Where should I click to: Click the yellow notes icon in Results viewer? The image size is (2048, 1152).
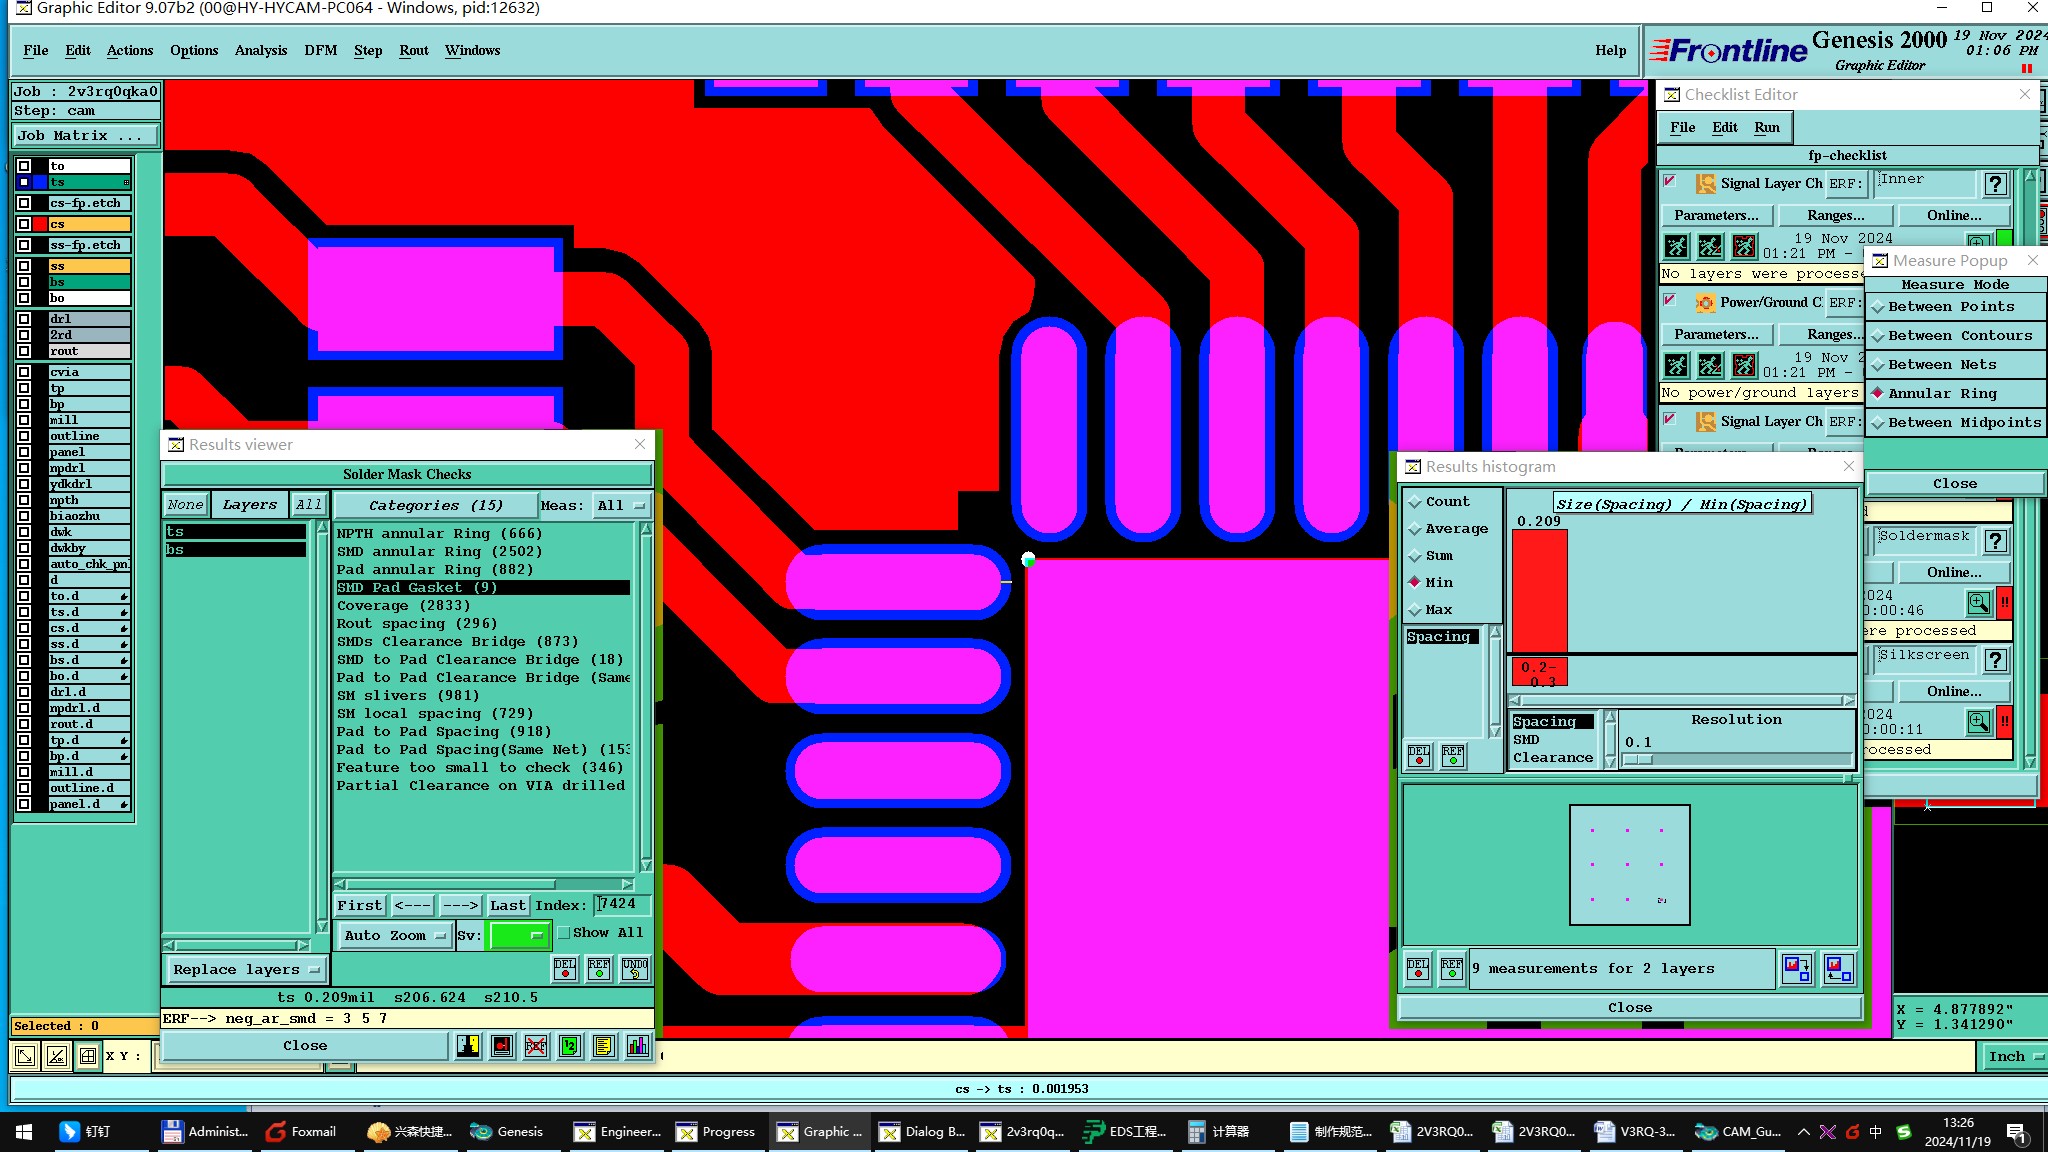click(x=603, y=1046)
